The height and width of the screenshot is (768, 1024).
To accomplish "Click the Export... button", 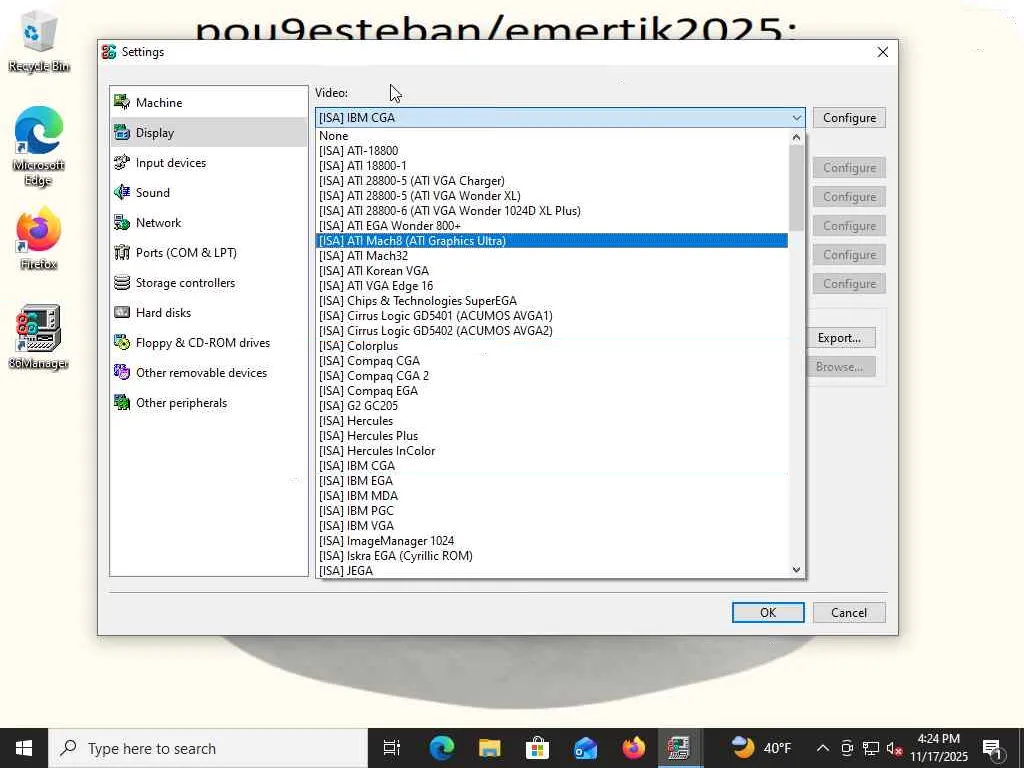I will click(x=839, y=338).
